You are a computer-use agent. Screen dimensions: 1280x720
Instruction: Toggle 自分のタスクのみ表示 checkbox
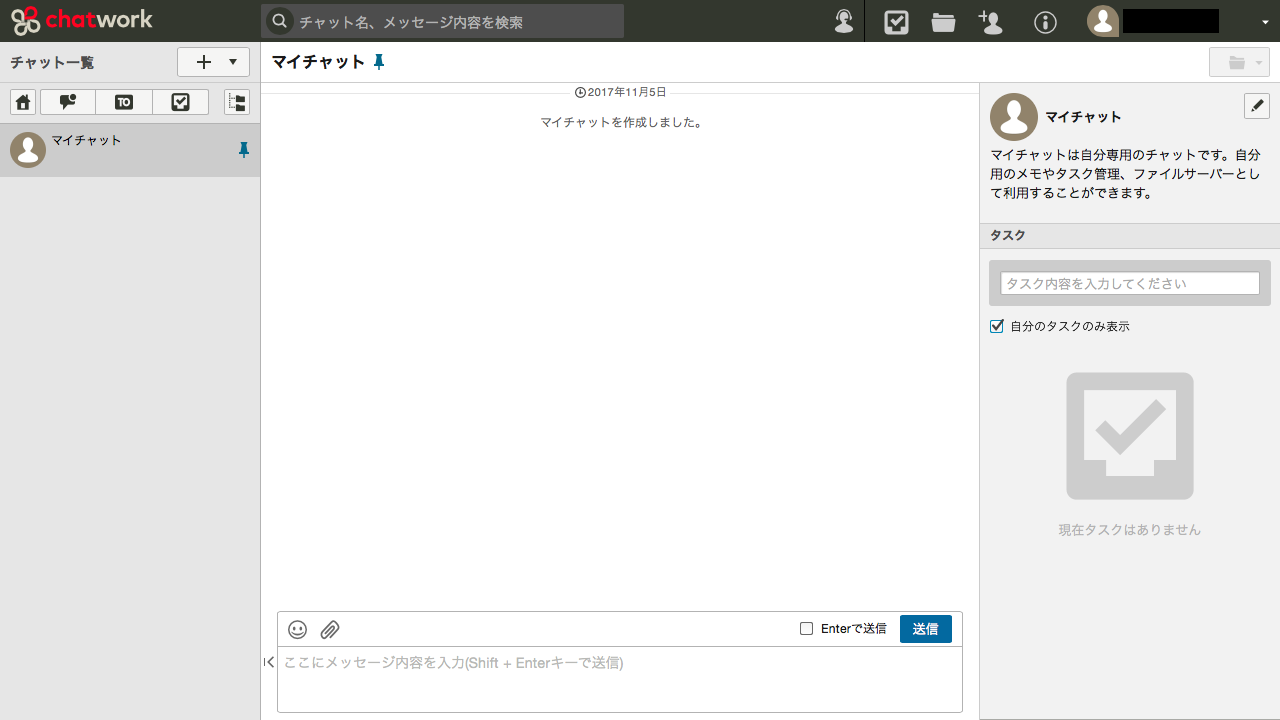pyautogui.click(x=996, y=326)
